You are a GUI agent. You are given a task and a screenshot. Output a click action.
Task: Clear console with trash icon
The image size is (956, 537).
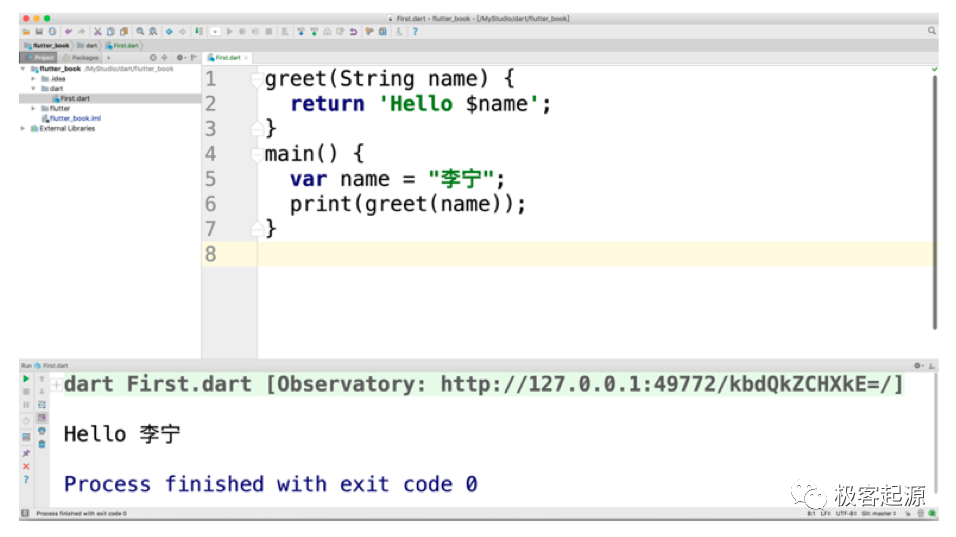[42, 444]
